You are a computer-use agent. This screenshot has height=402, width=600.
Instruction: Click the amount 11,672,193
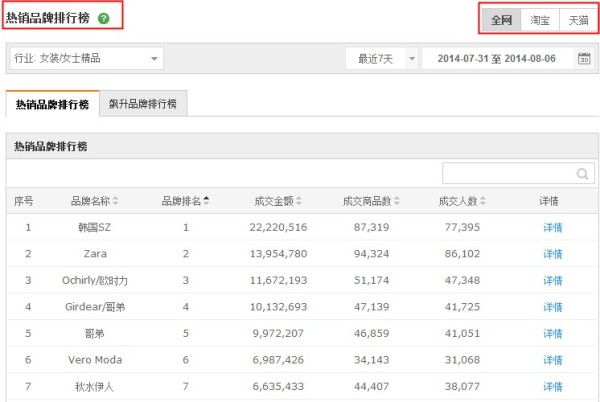coord(278,281)
